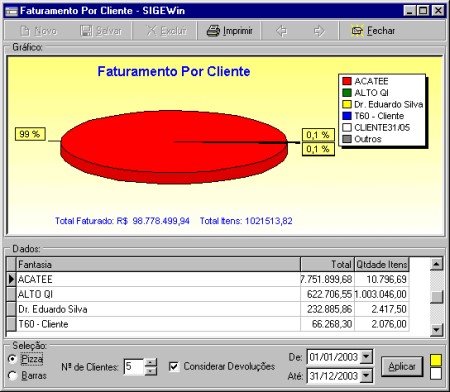450x392 pixels.
Task: Close the form with Fechar
Action: 373,31
